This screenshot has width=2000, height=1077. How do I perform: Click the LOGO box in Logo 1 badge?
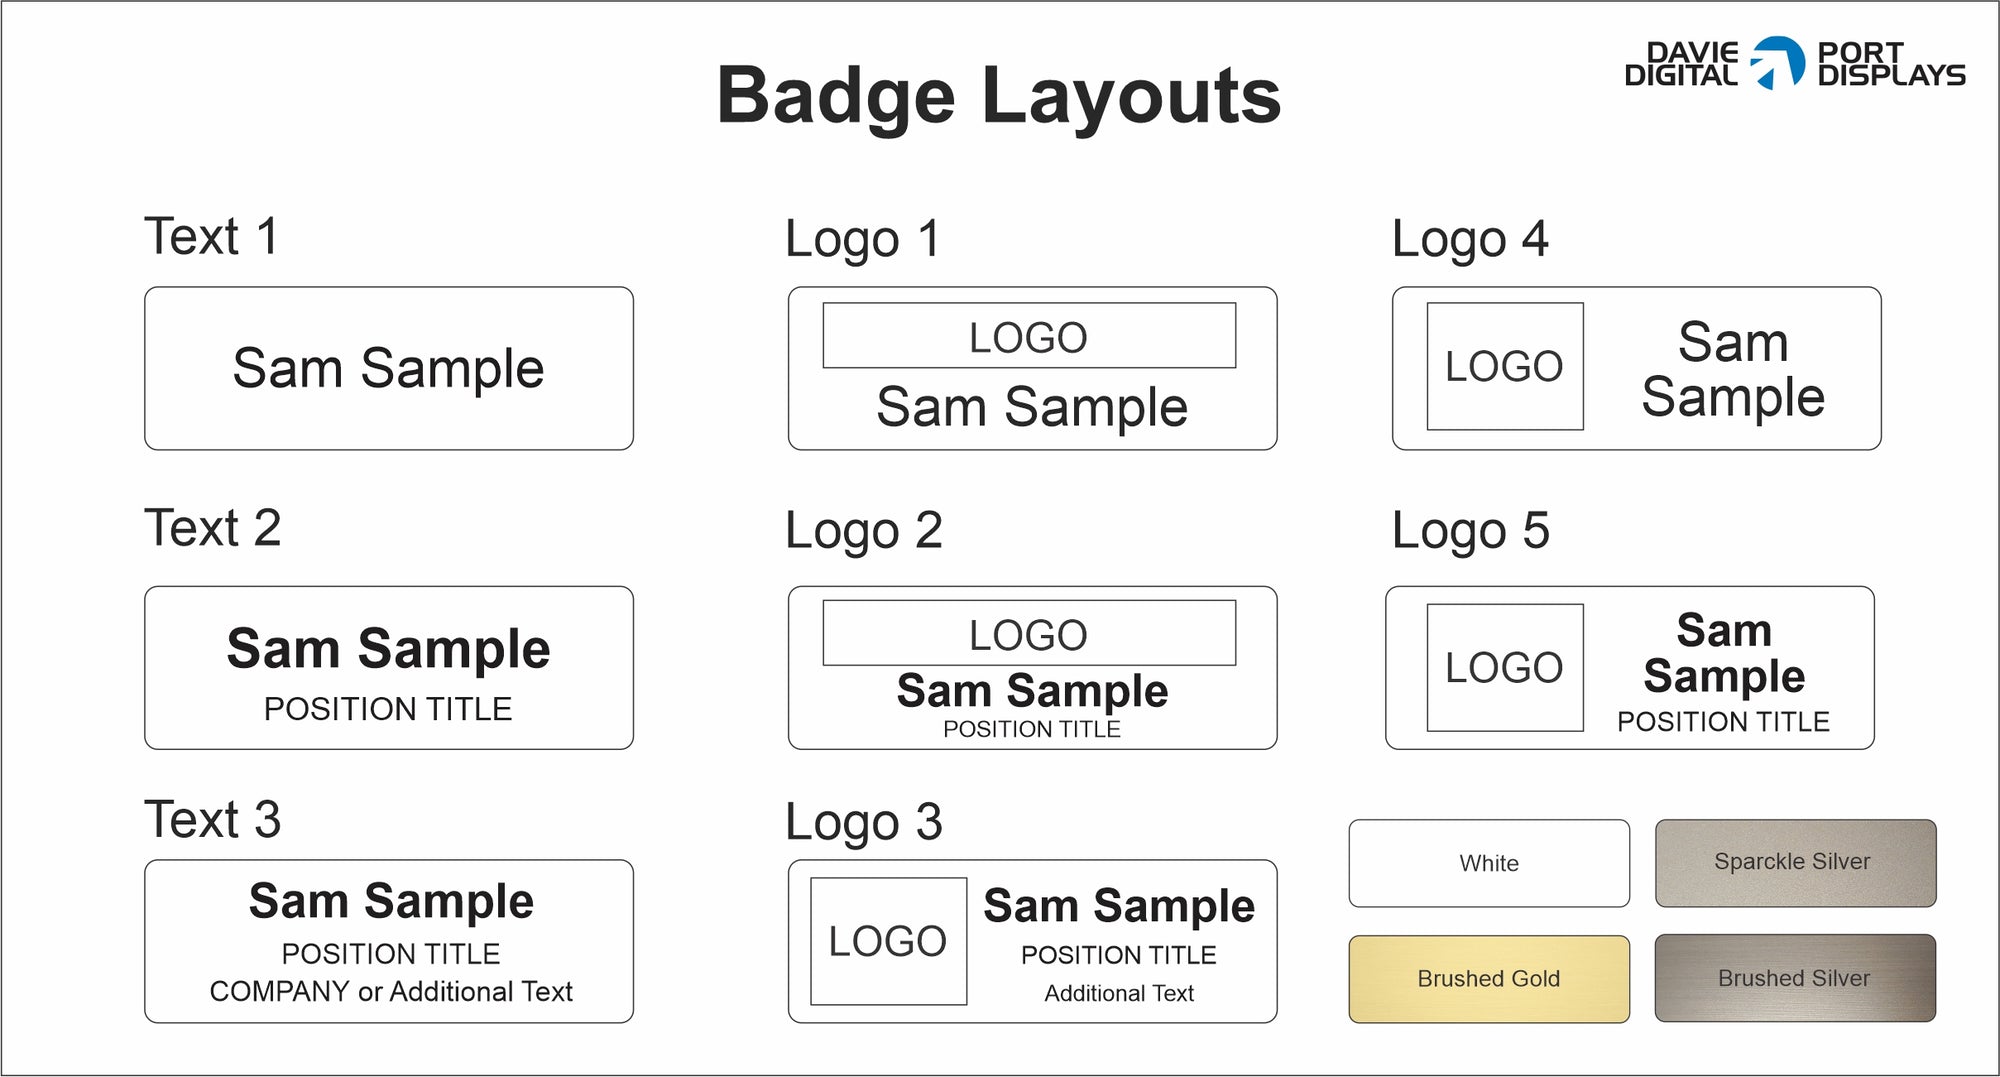click(x=1029, y=335)
